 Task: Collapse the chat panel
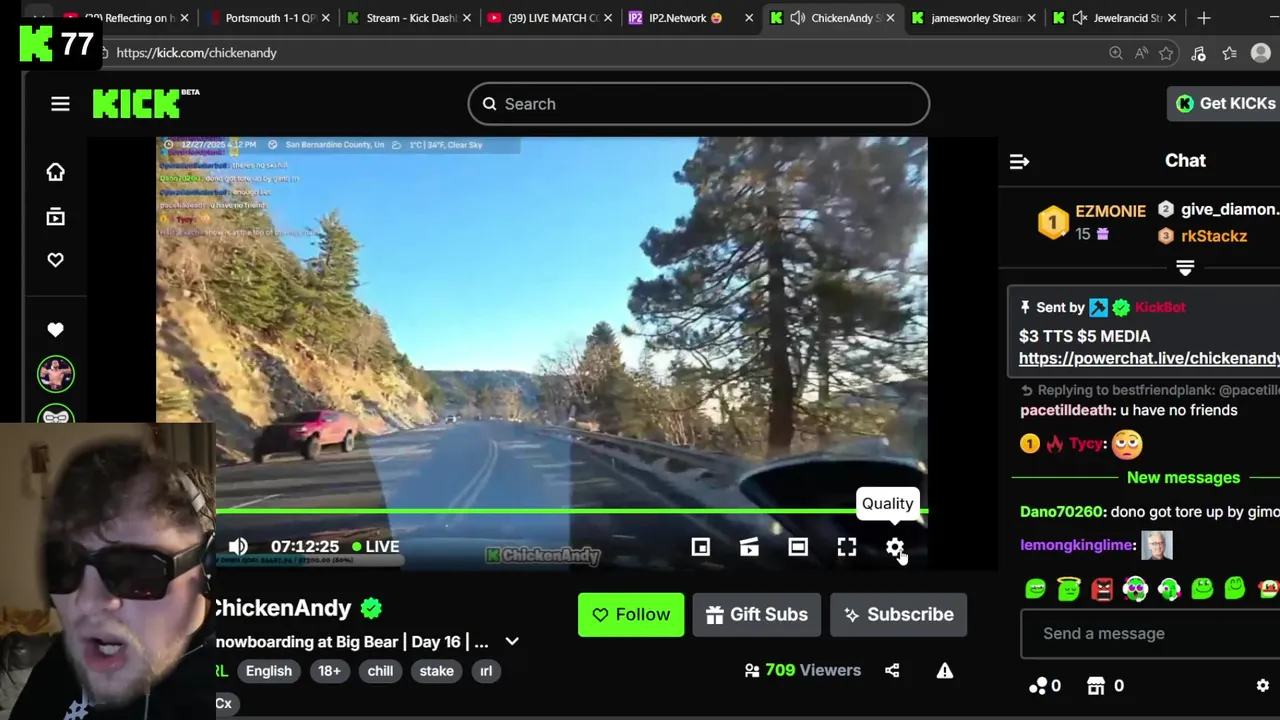click(x=1019, y=161)
